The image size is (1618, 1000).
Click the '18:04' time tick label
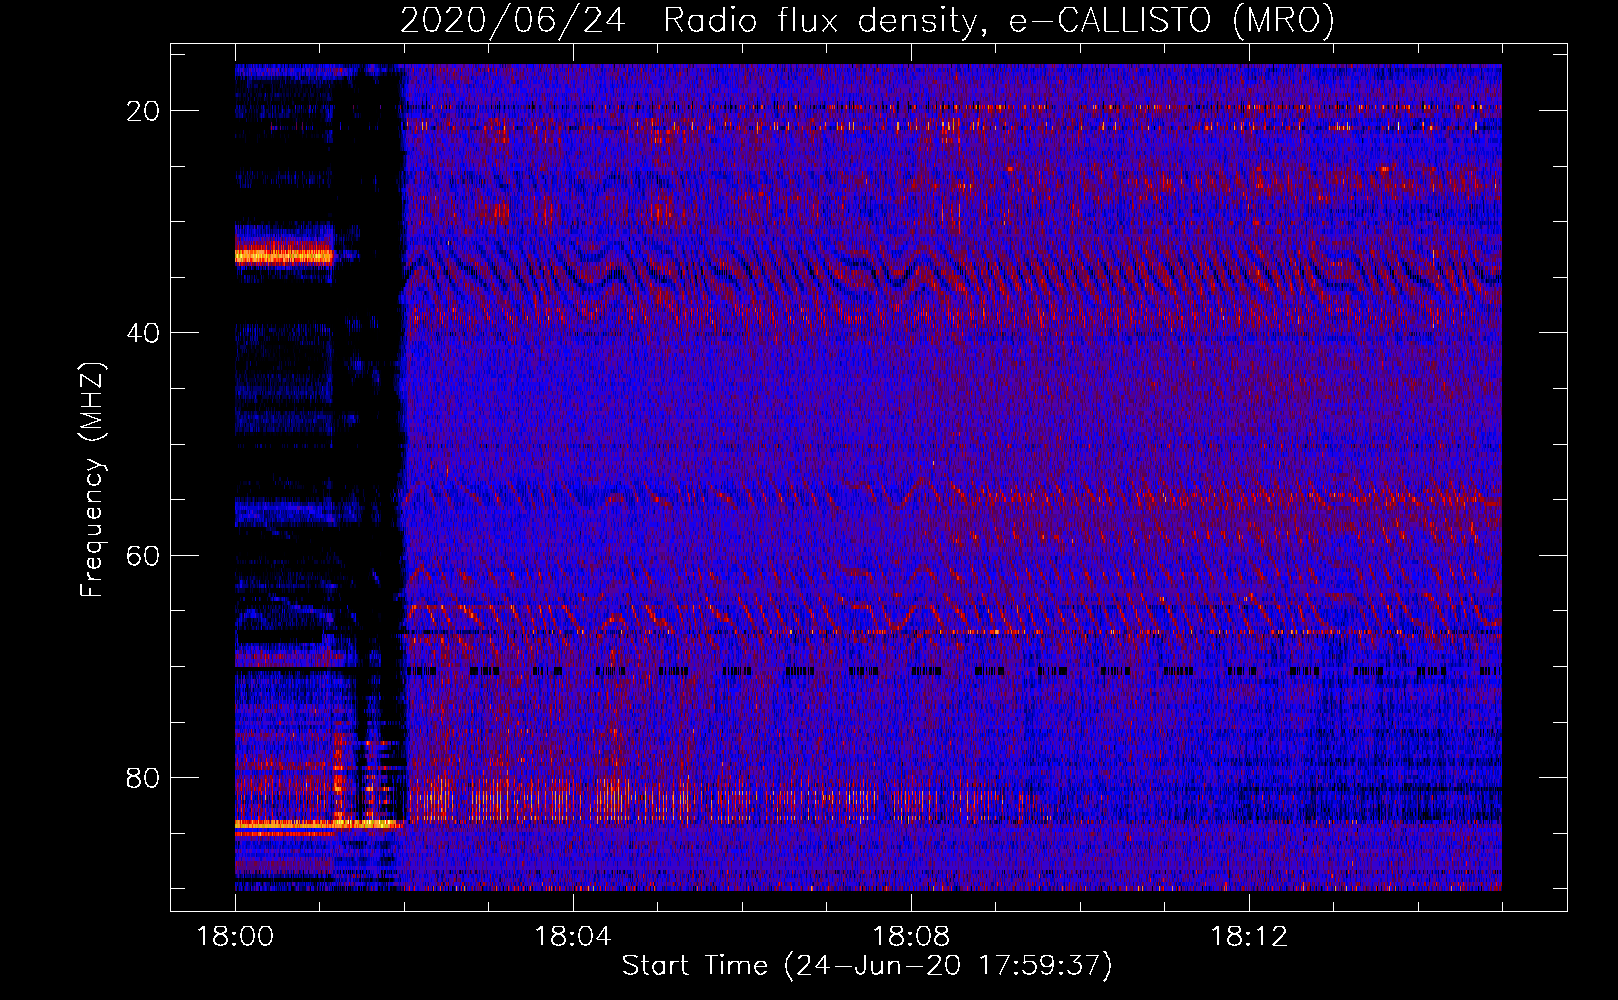572,937
